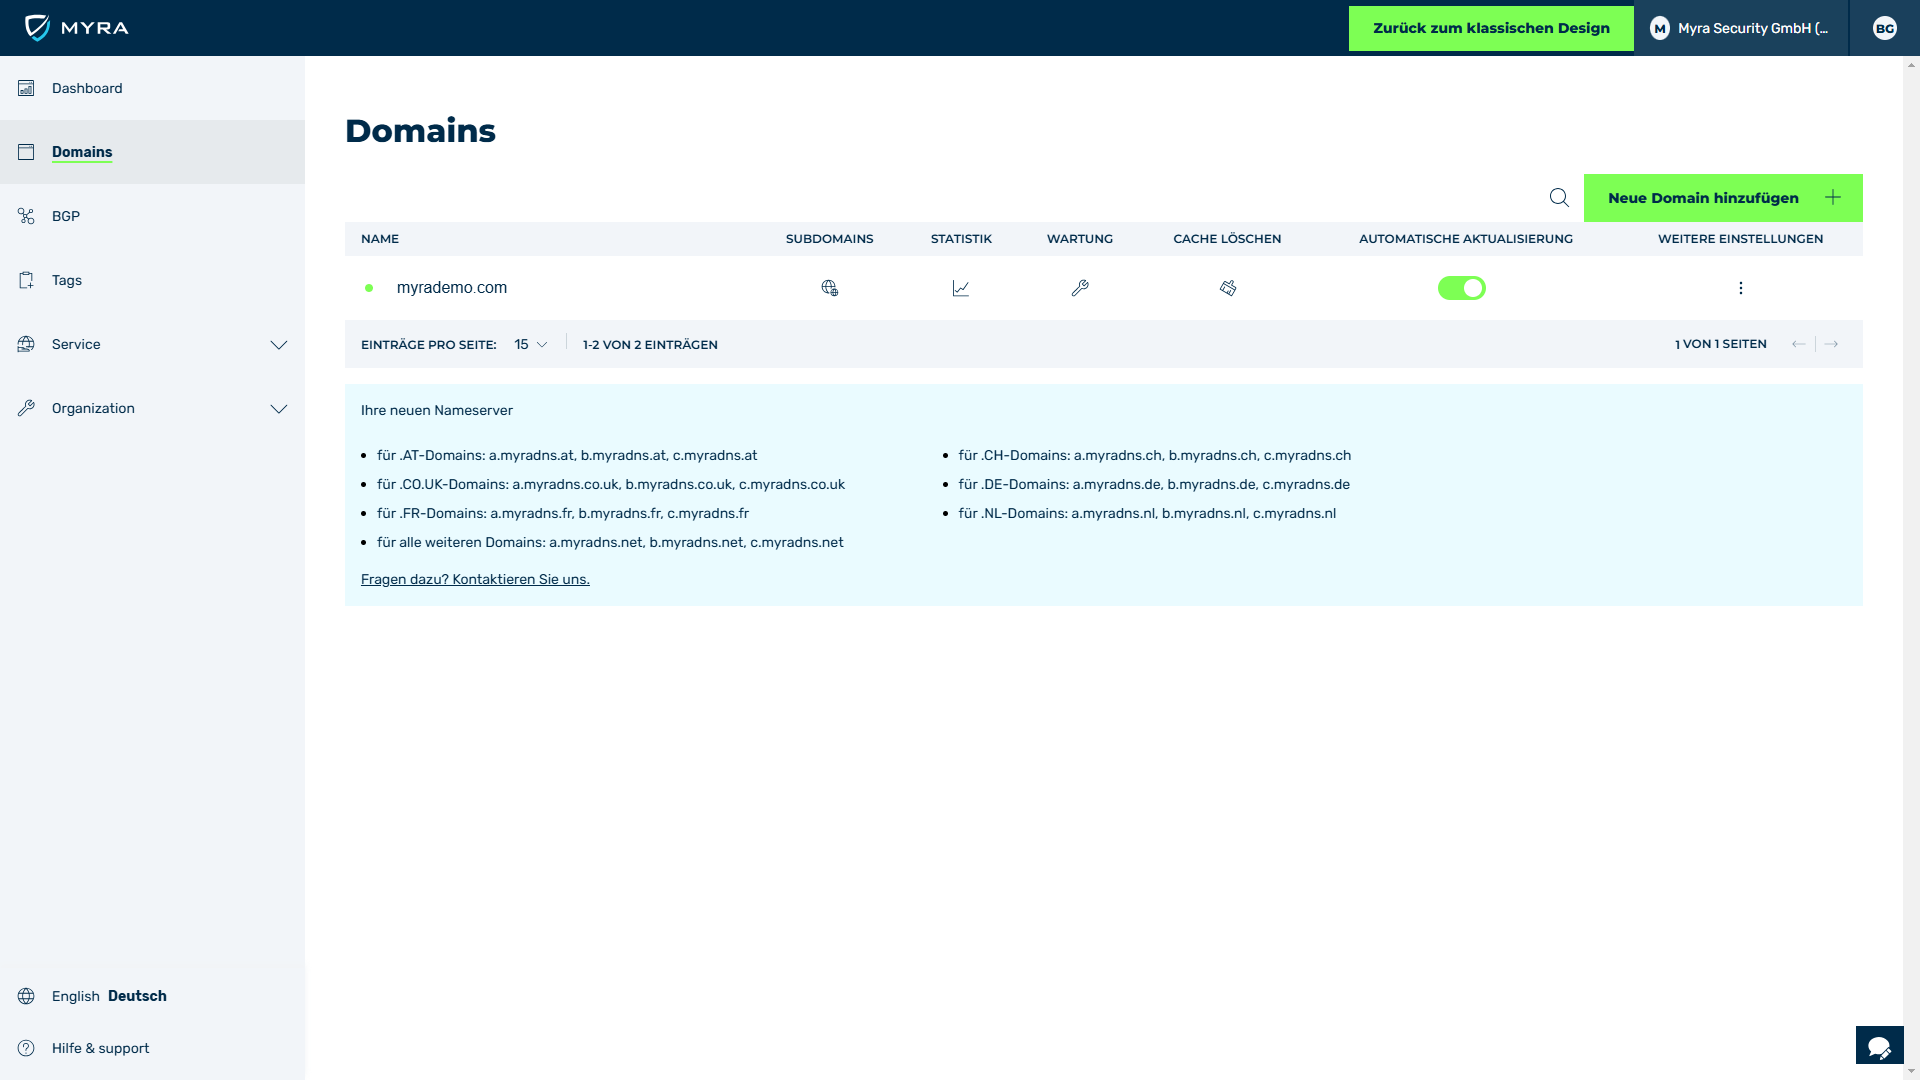This screenshot has height=1080, width=1920.
Task: Click the search icon to search domains
Action: pyautogui.click(x=1559, y=198)
